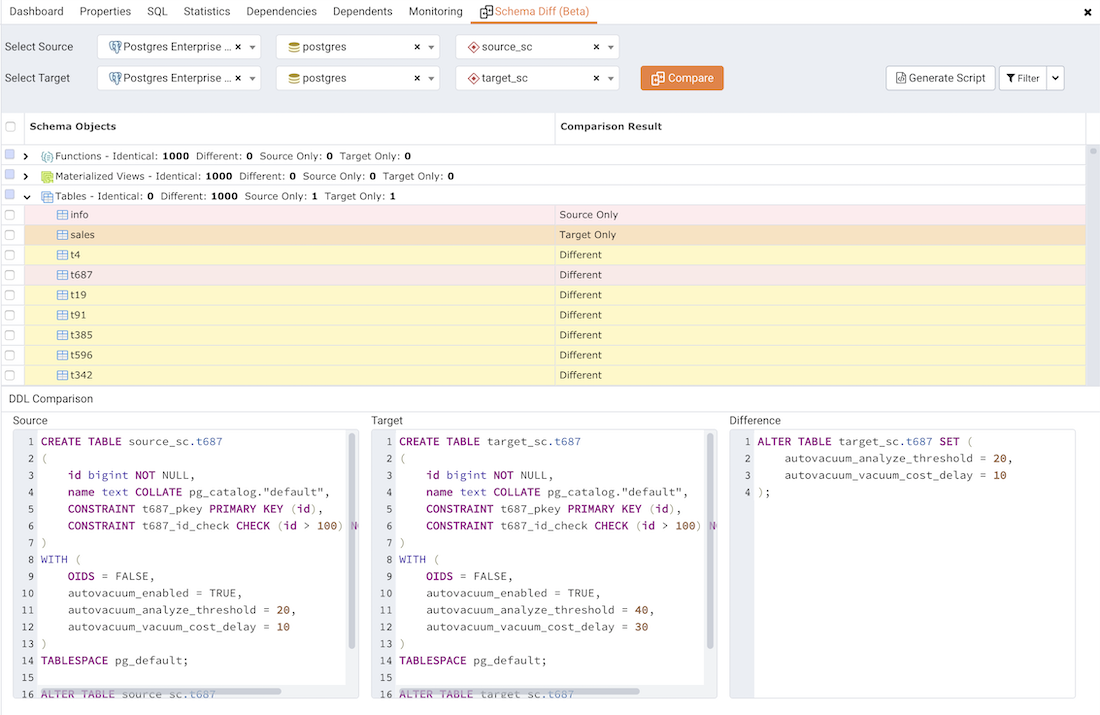This screenshot has width=1100, height=715.
Task: Click the table icon beside t19
Action: (x=62, y=295)
